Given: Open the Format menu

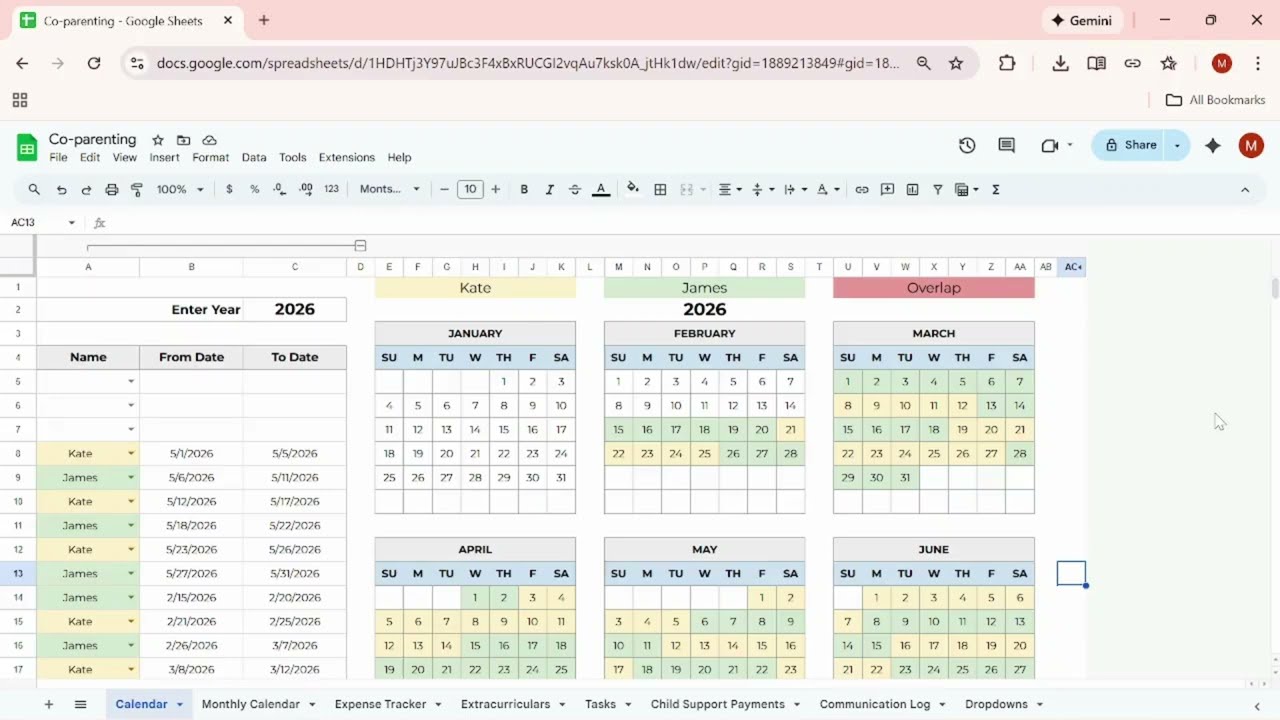Looking at the screenshot, I should [x=211, y=157].
